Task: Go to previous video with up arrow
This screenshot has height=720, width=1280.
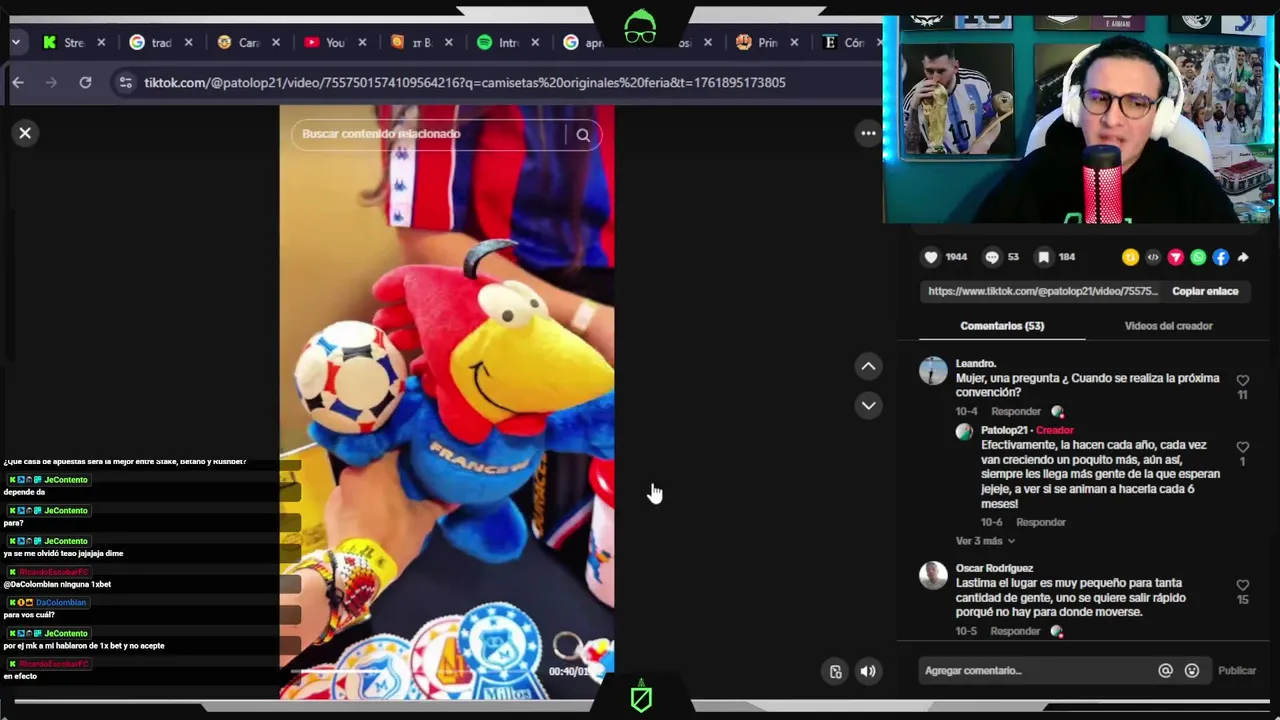Action: [868, 366]
